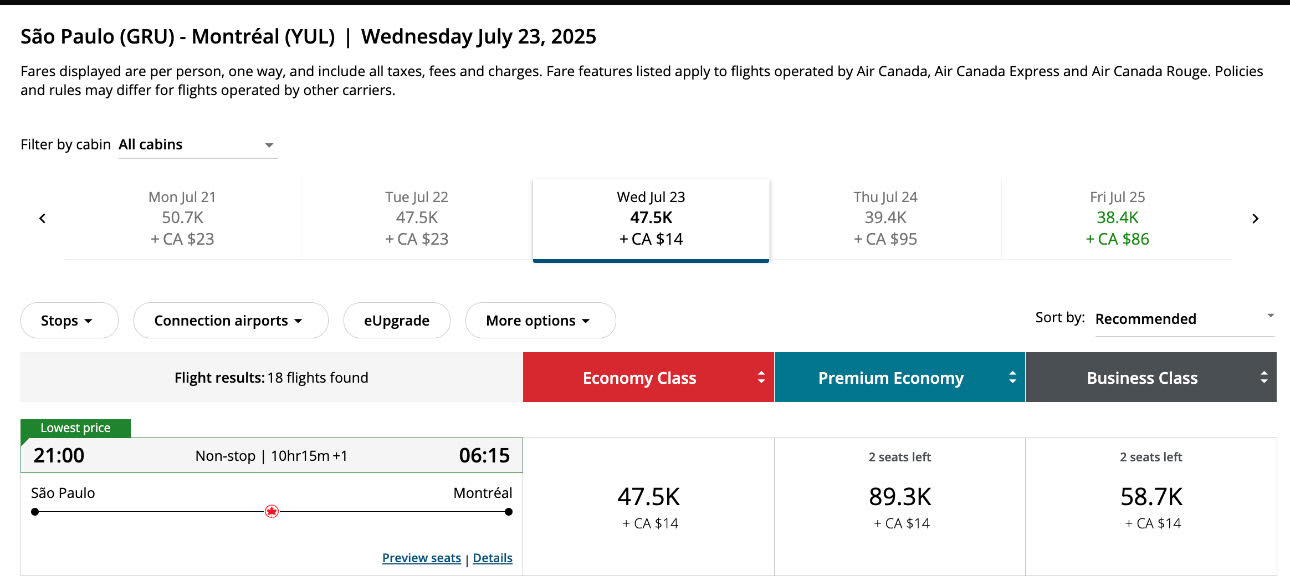Sort by Premium Economy price arrows

1012,378
